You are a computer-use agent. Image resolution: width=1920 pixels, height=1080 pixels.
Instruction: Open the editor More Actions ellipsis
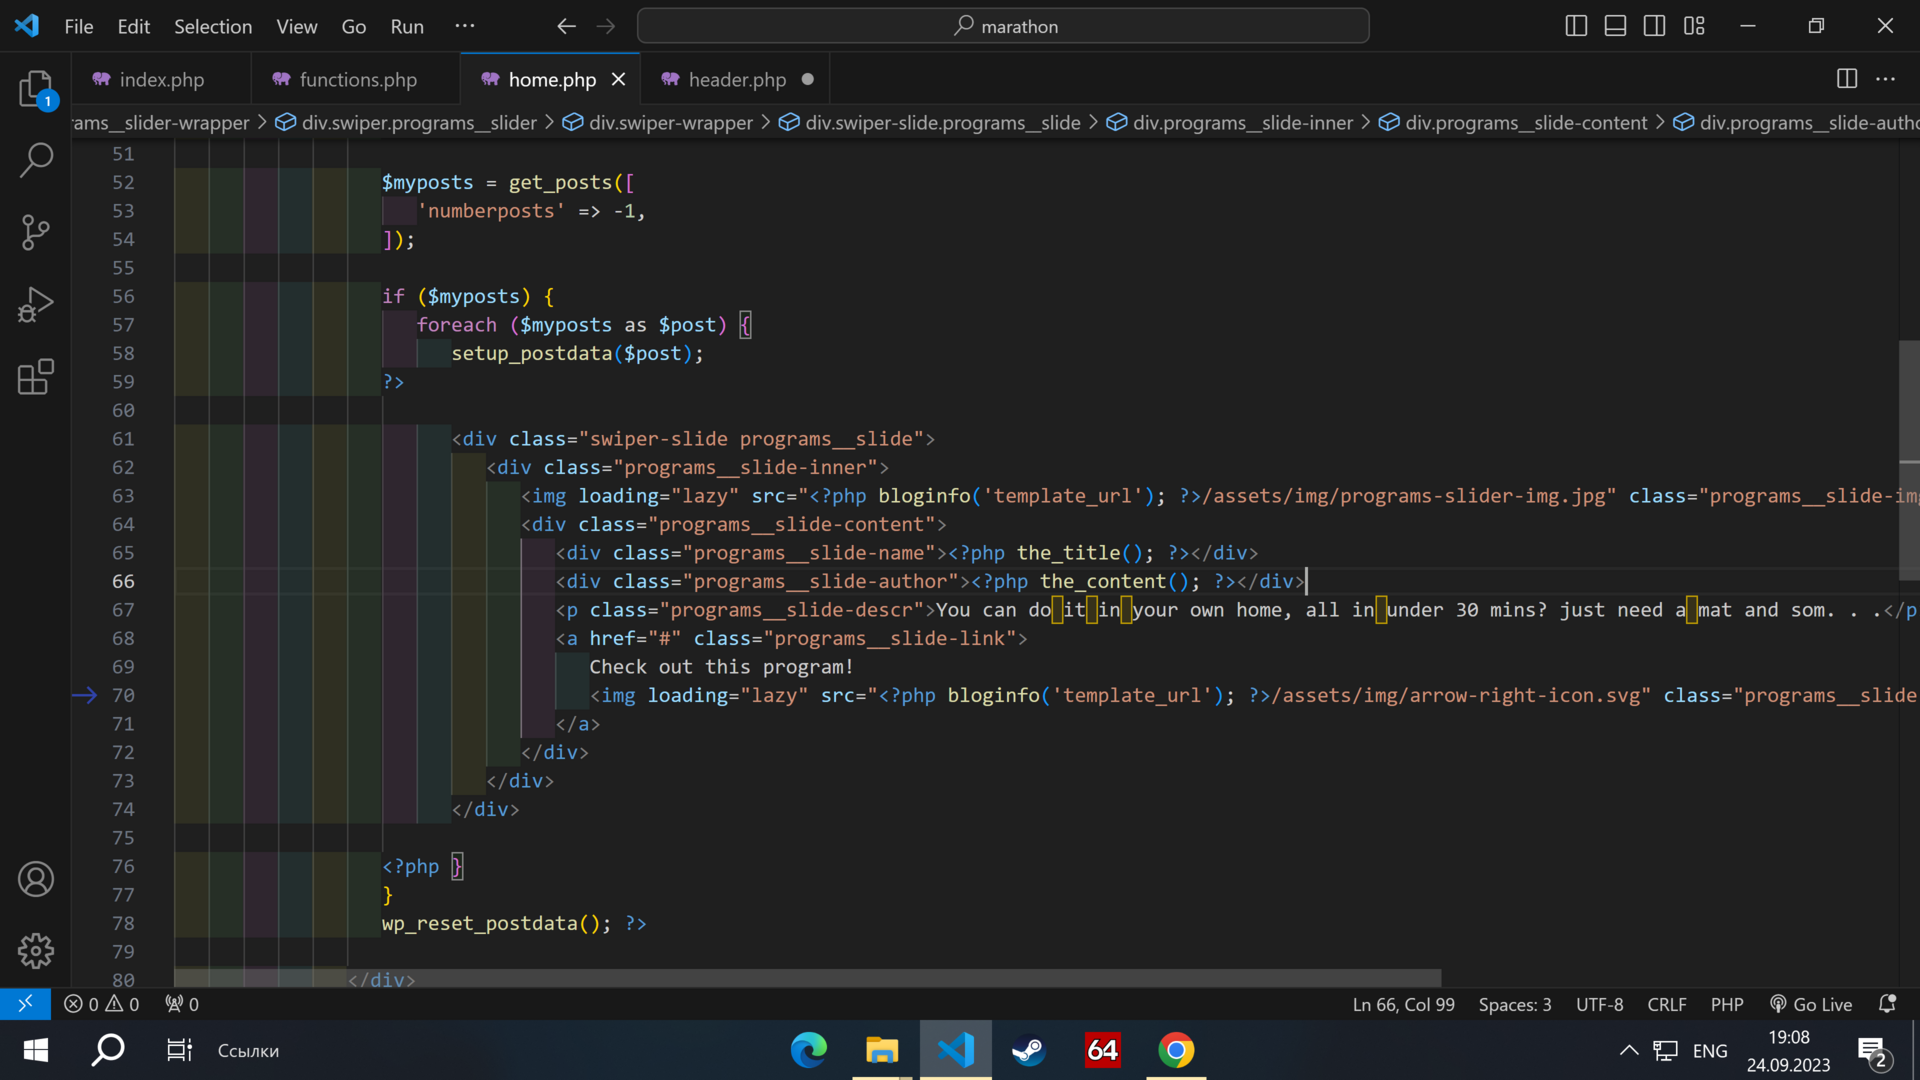[x=1886, y=79]
